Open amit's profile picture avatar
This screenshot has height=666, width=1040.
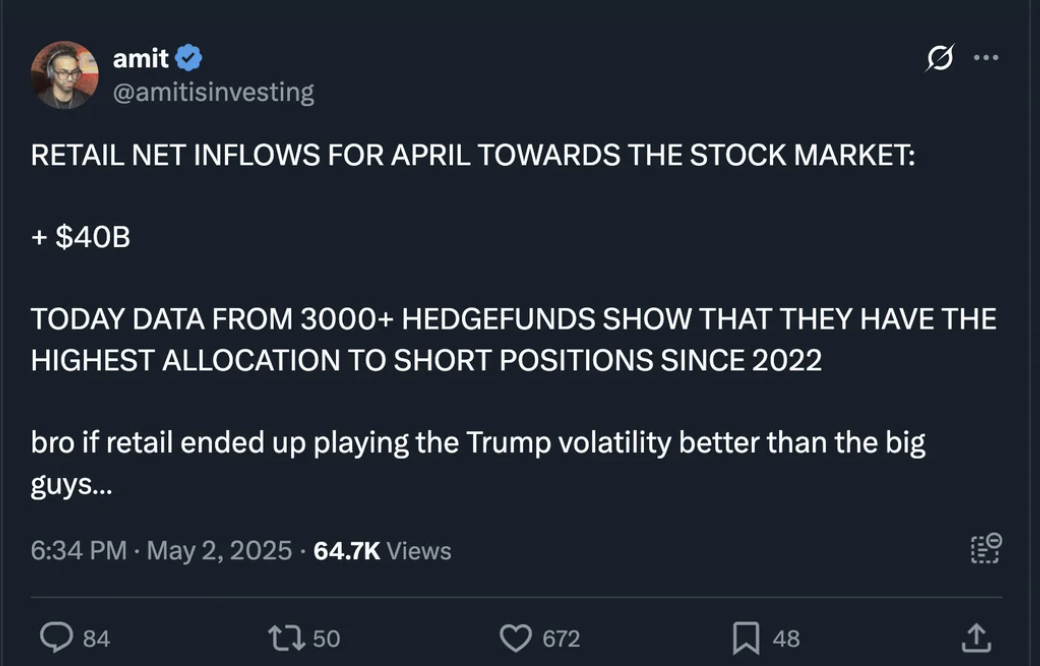[65, 75]
